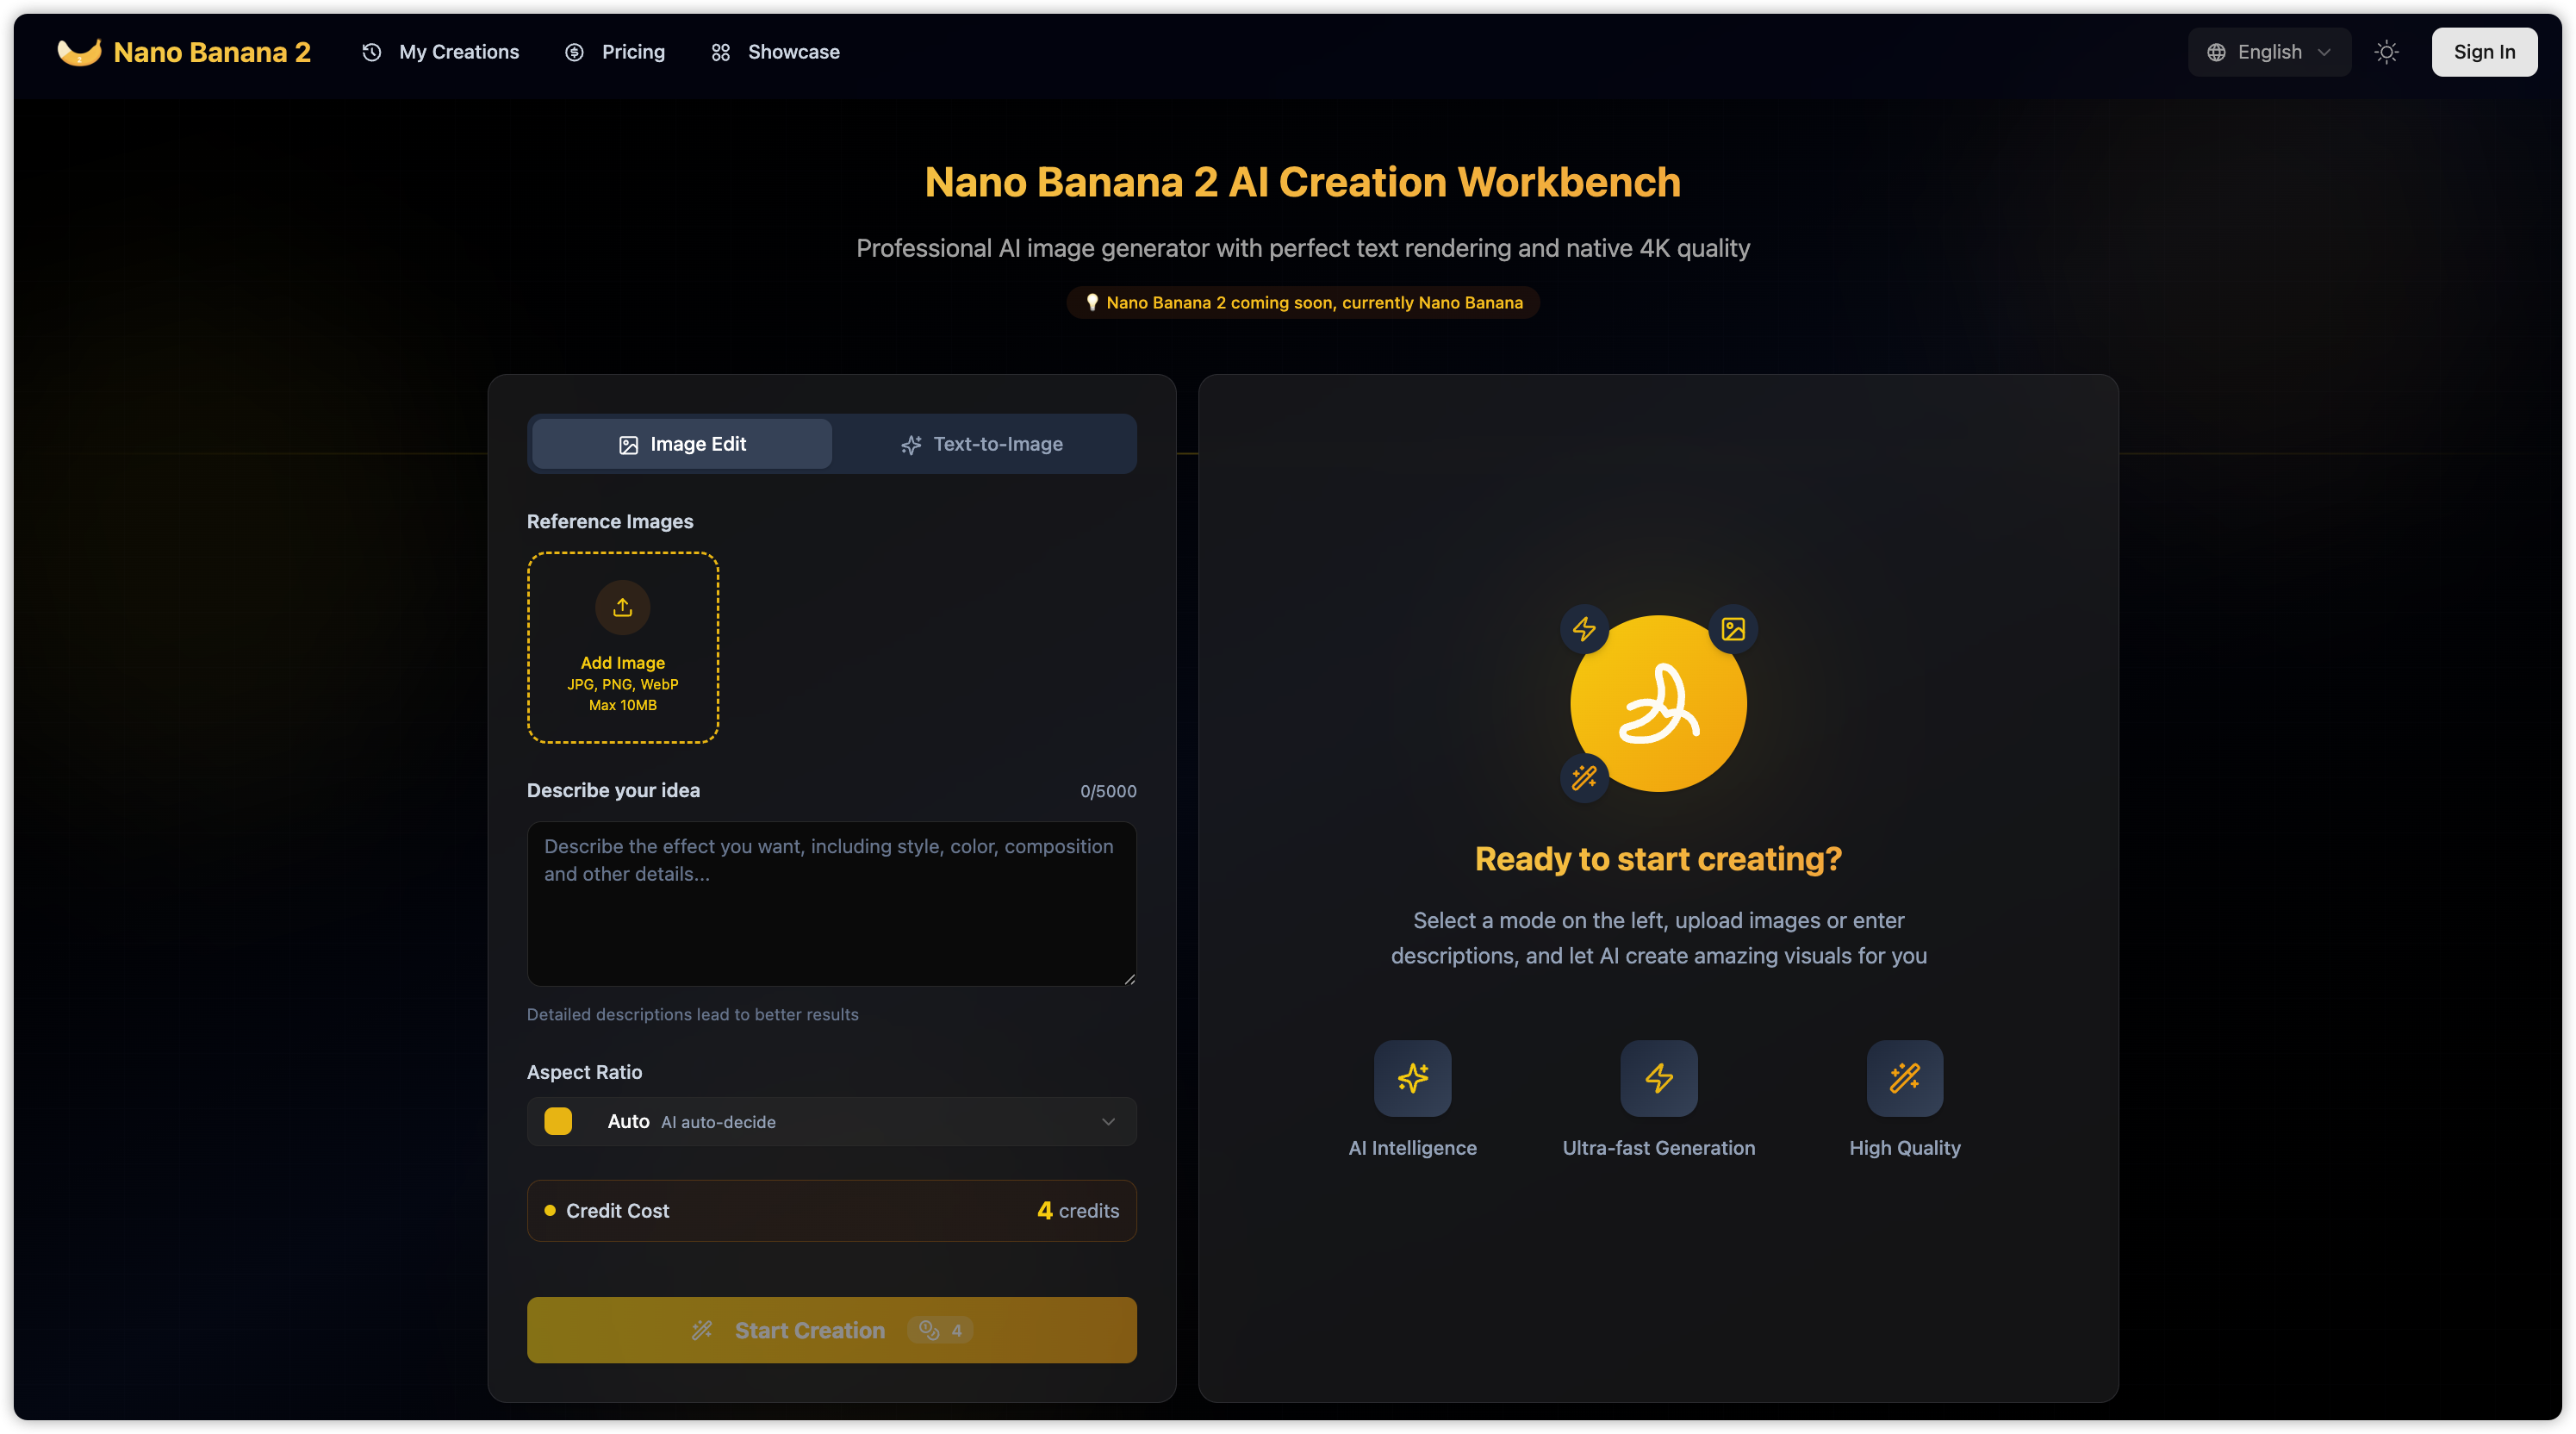
Task: Click the upload arrow icon in Add Image
Action: click(x=622, y=607)
